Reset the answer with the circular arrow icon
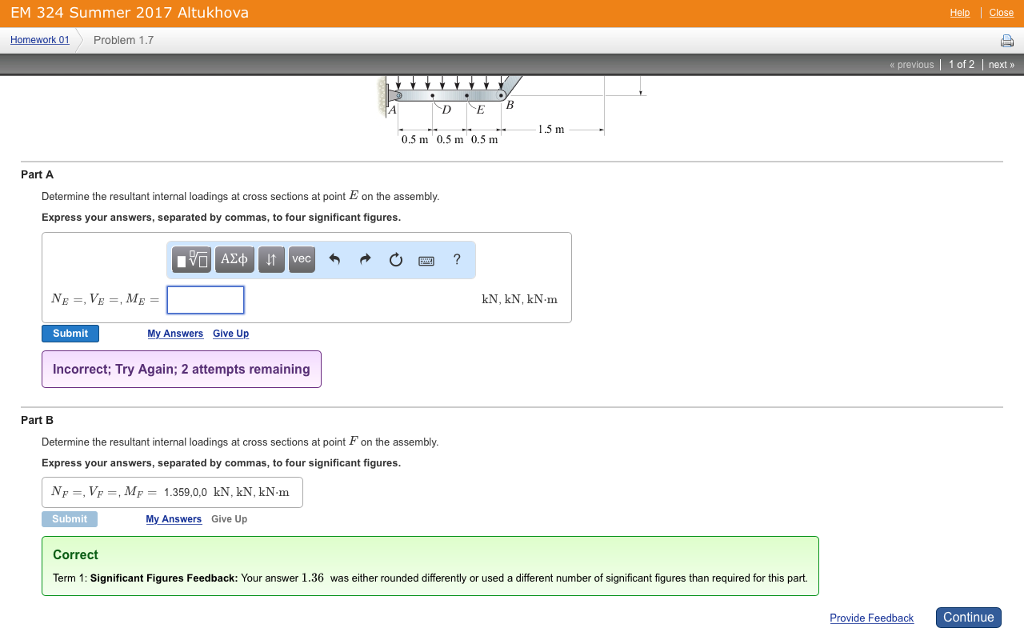Viewport: 1024px width, 640px height. tap(395, 259)
